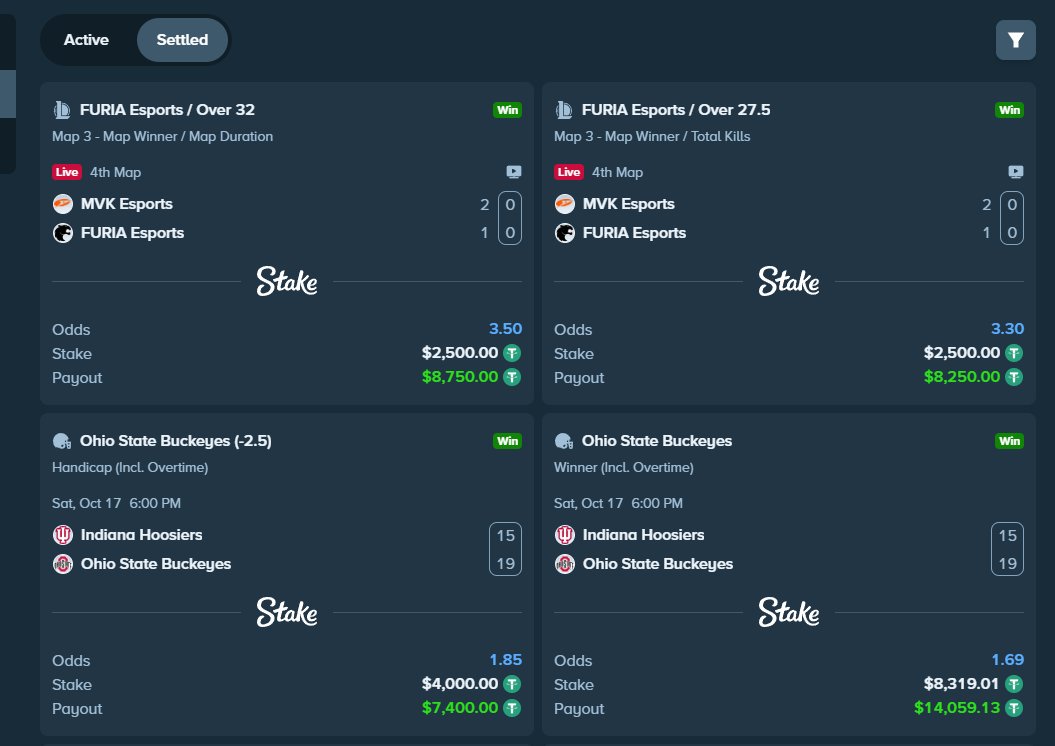The image size is (1055, 746).
Task: Open live stream on the Total Kills card
Action: point(1015,172)
